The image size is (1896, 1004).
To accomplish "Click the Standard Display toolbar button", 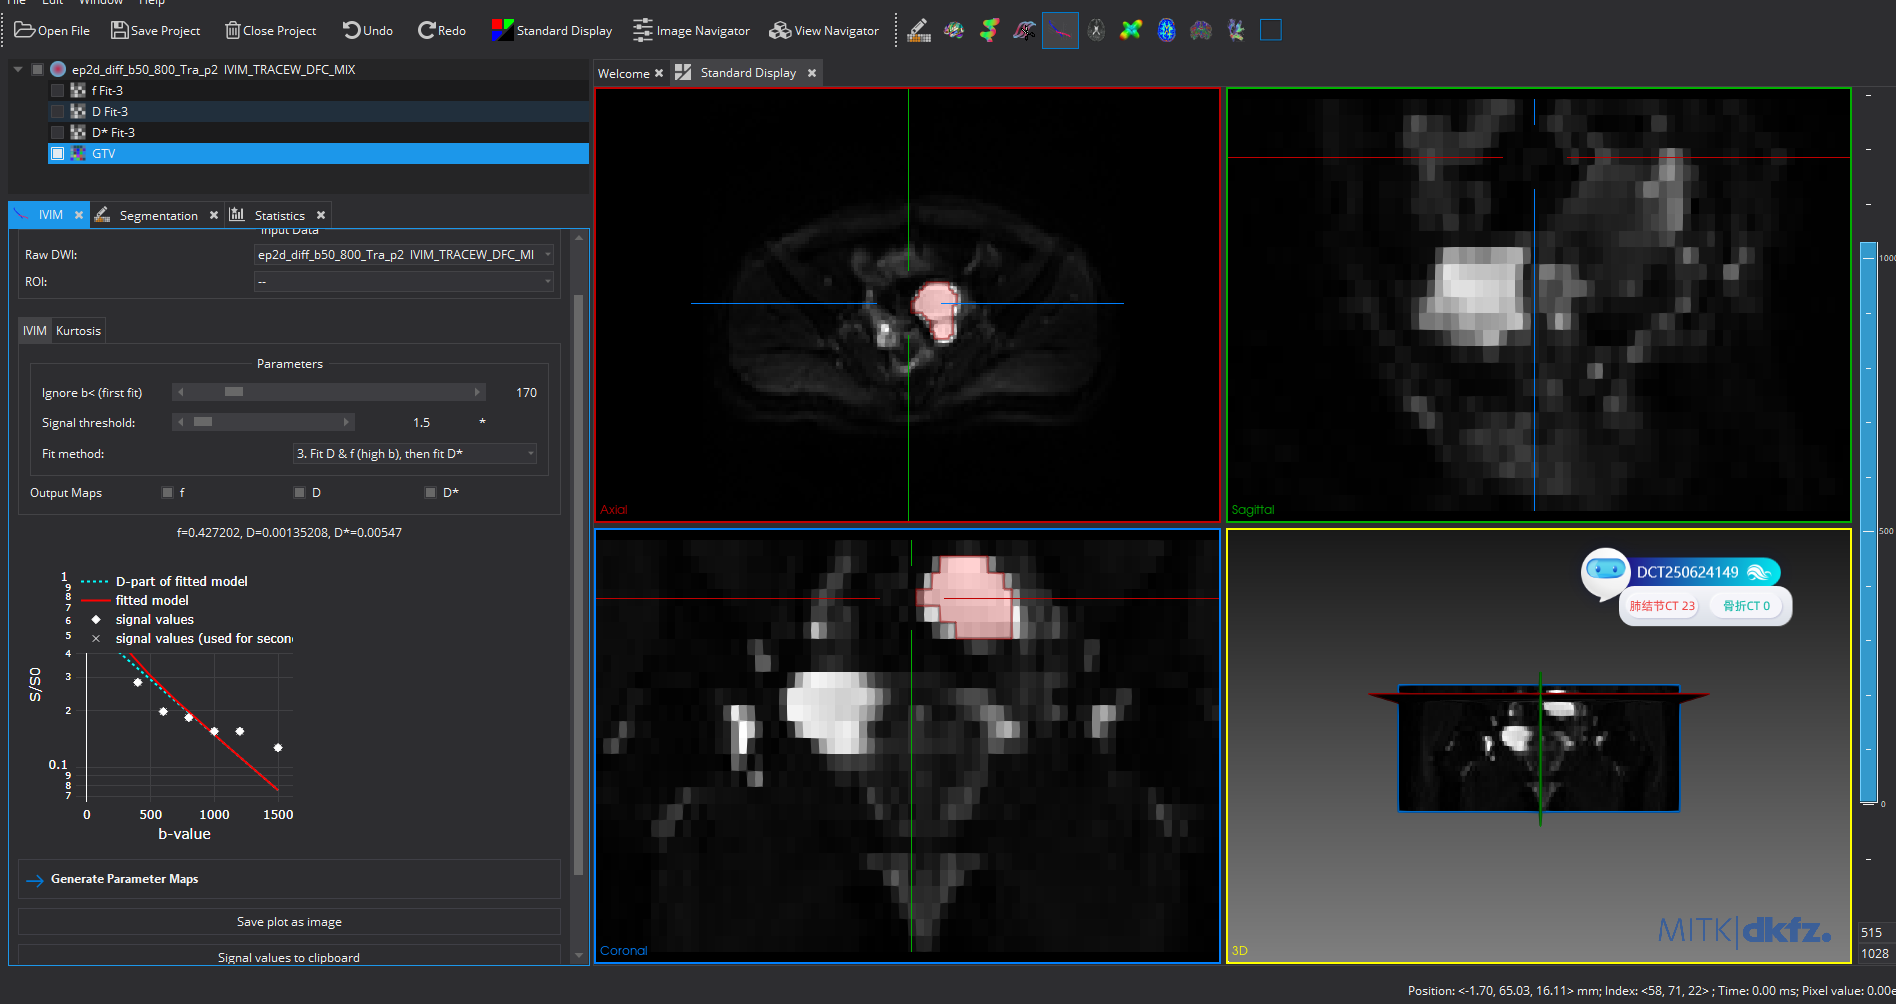I will (552, 31).
